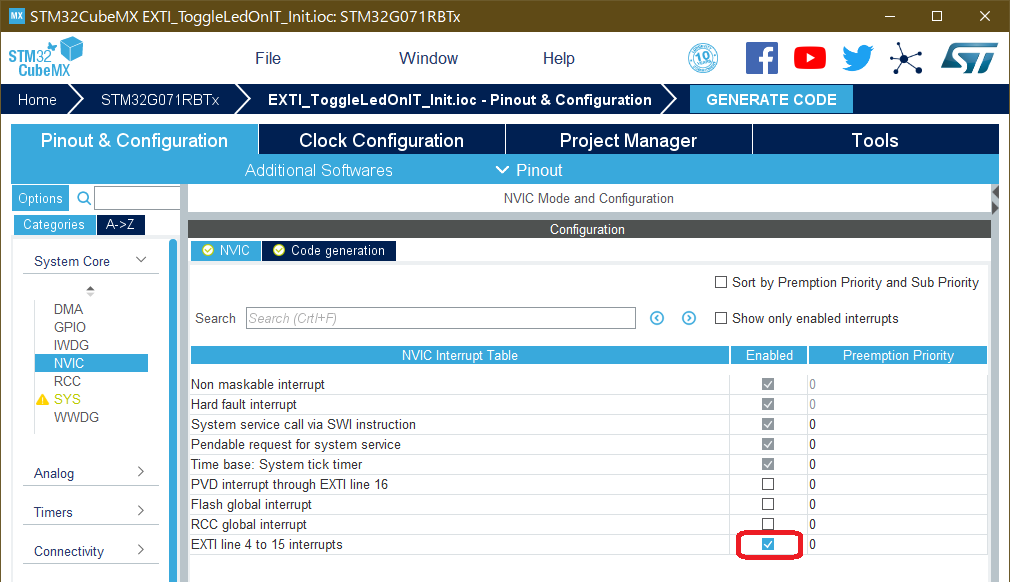1010x582 pixels.
Task: Go to Home breadcrumb
Action: click(37, 100)
